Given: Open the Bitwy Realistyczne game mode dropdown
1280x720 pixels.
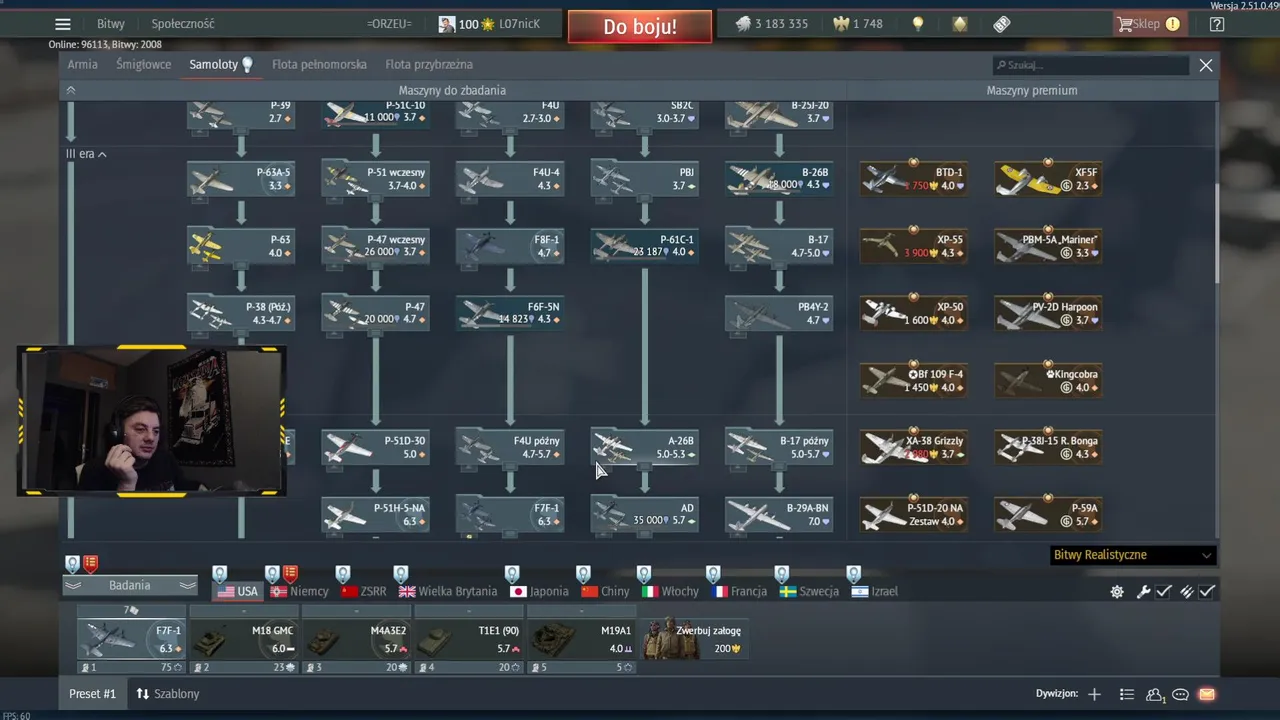Looking at the screenshot, I should point(1132,555).
